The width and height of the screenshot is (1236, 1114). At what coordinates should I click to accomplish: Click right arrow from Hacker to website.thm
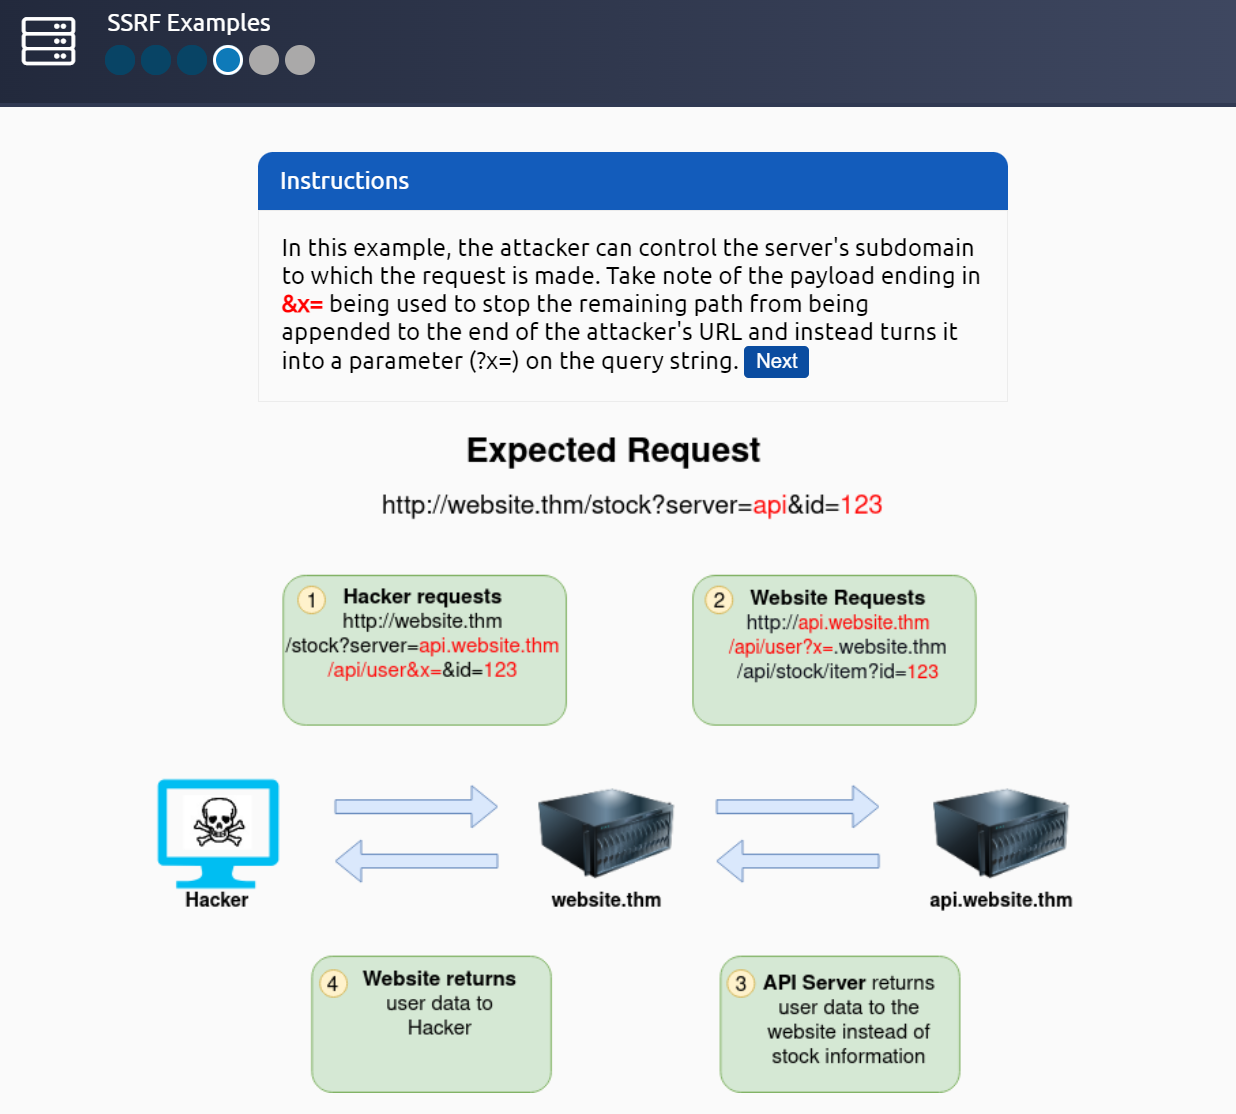[416, 806]
